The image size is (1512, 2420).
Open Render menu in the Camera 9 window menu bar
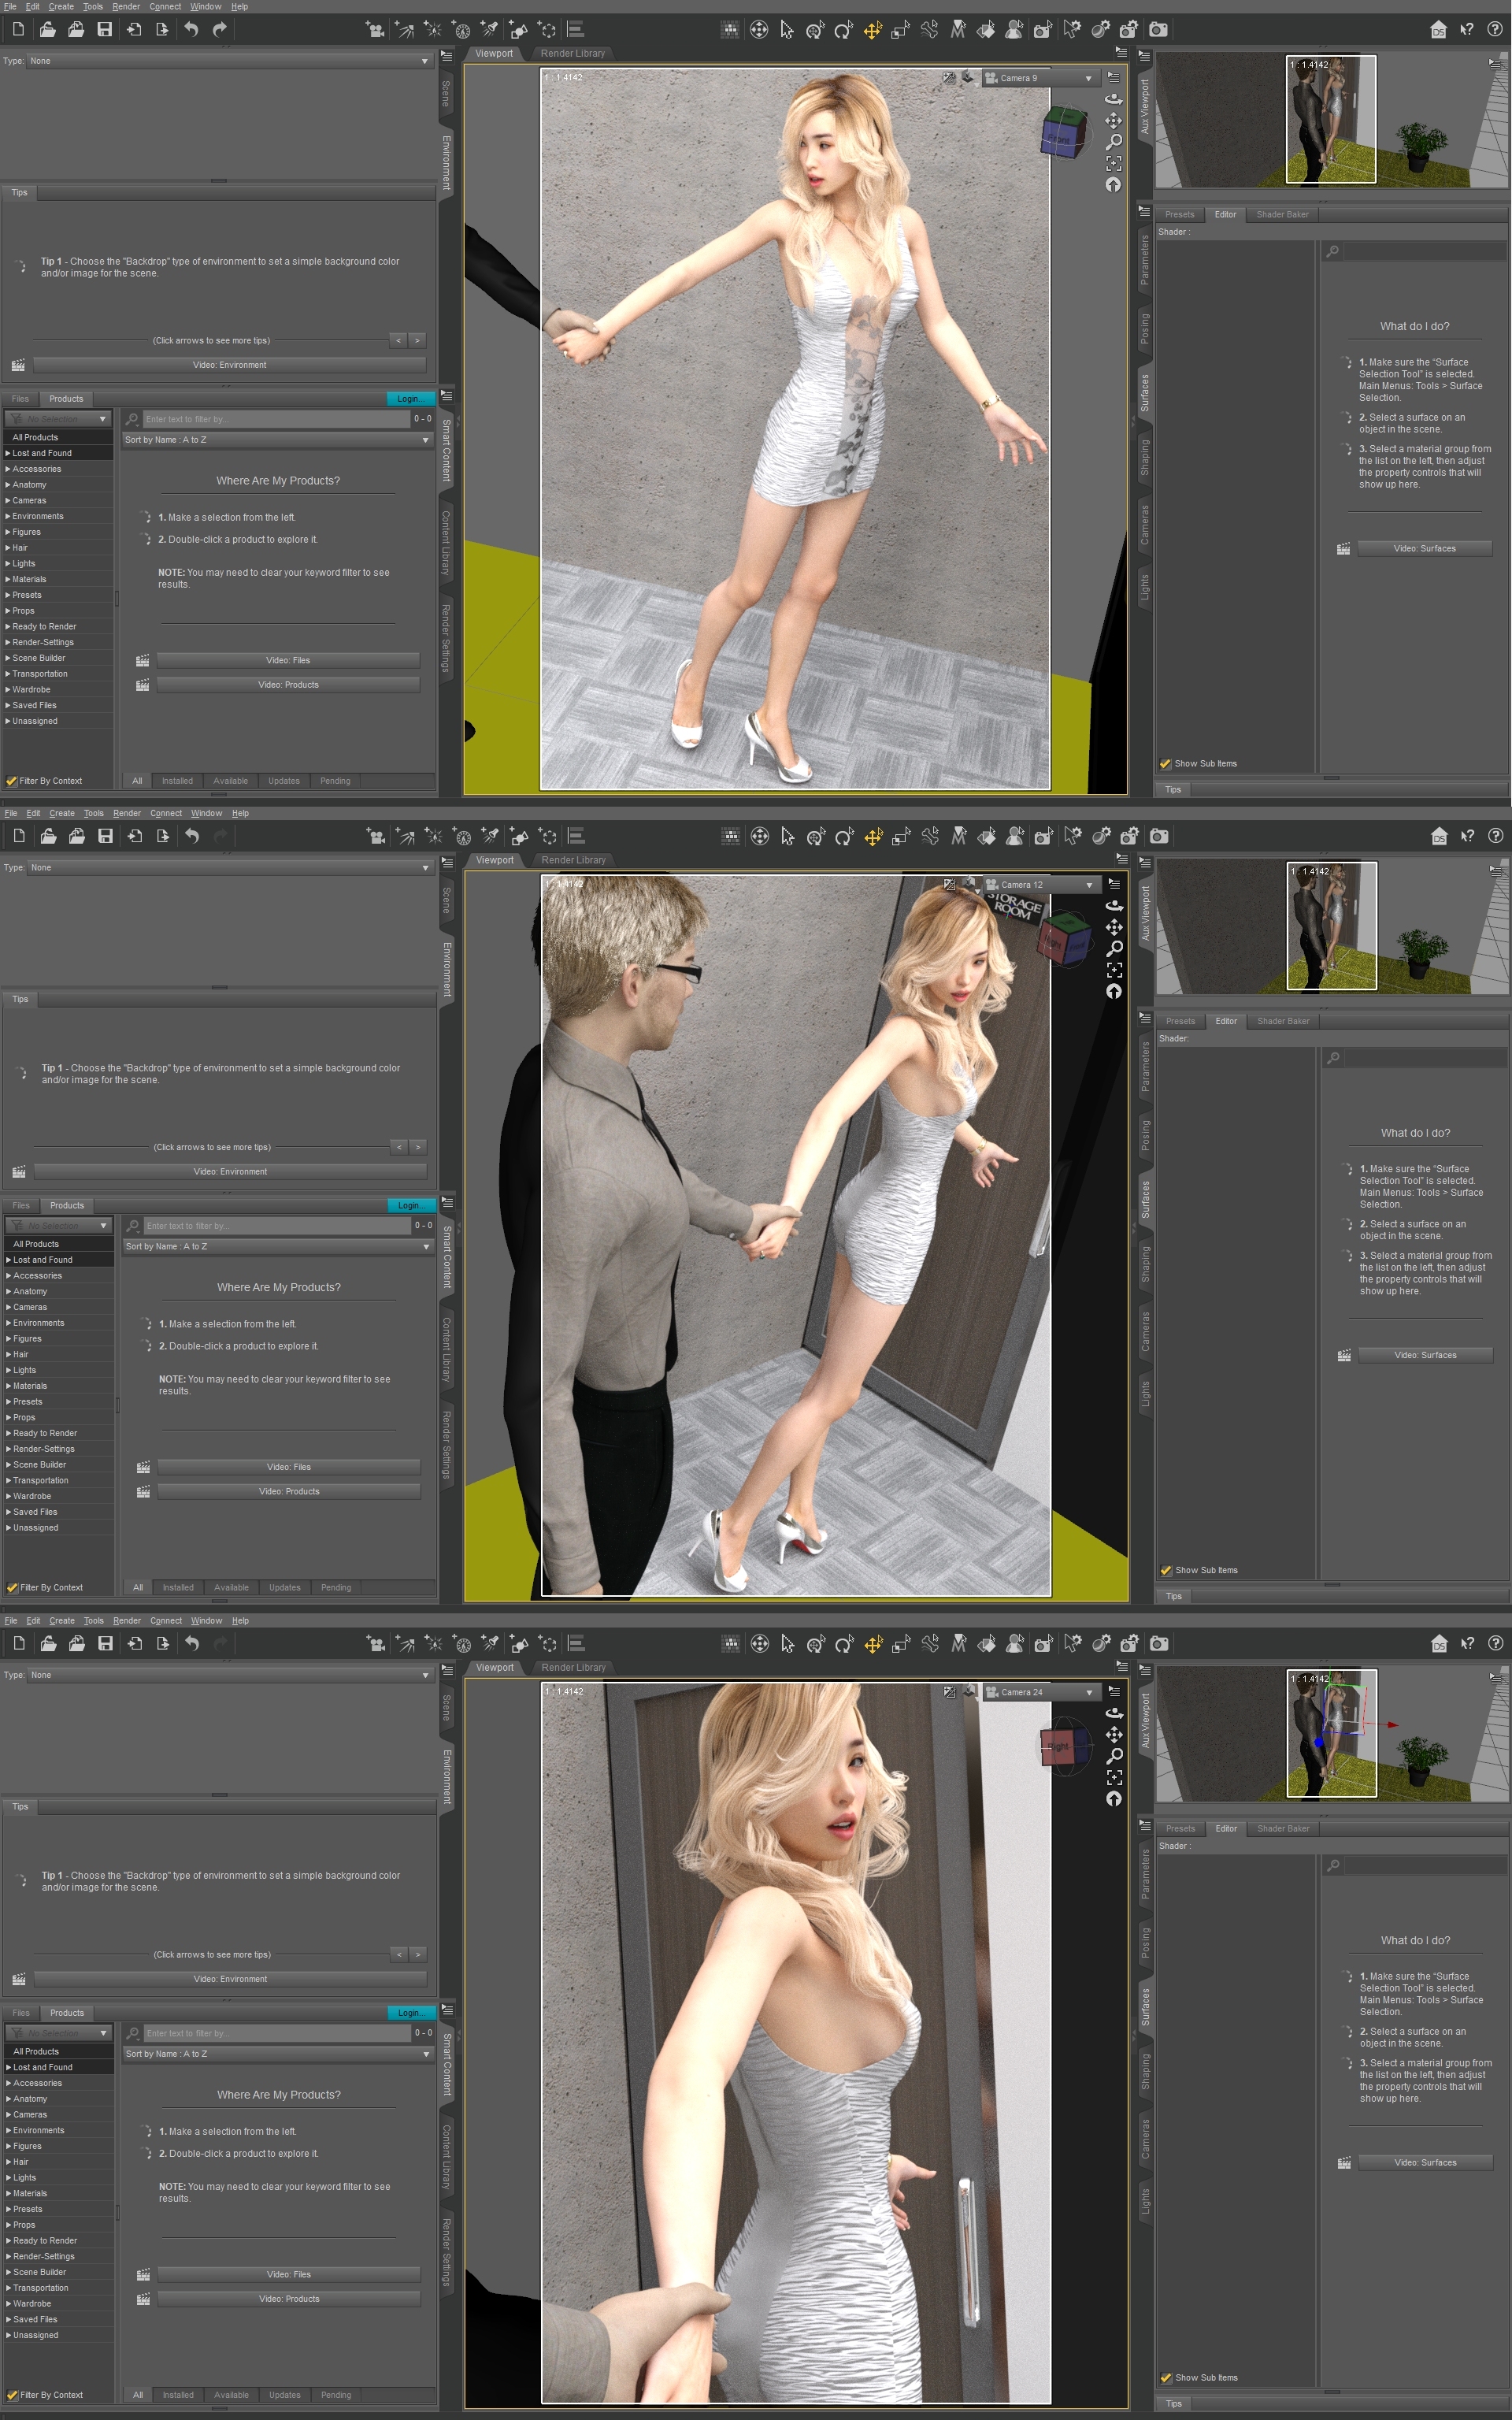126,6
